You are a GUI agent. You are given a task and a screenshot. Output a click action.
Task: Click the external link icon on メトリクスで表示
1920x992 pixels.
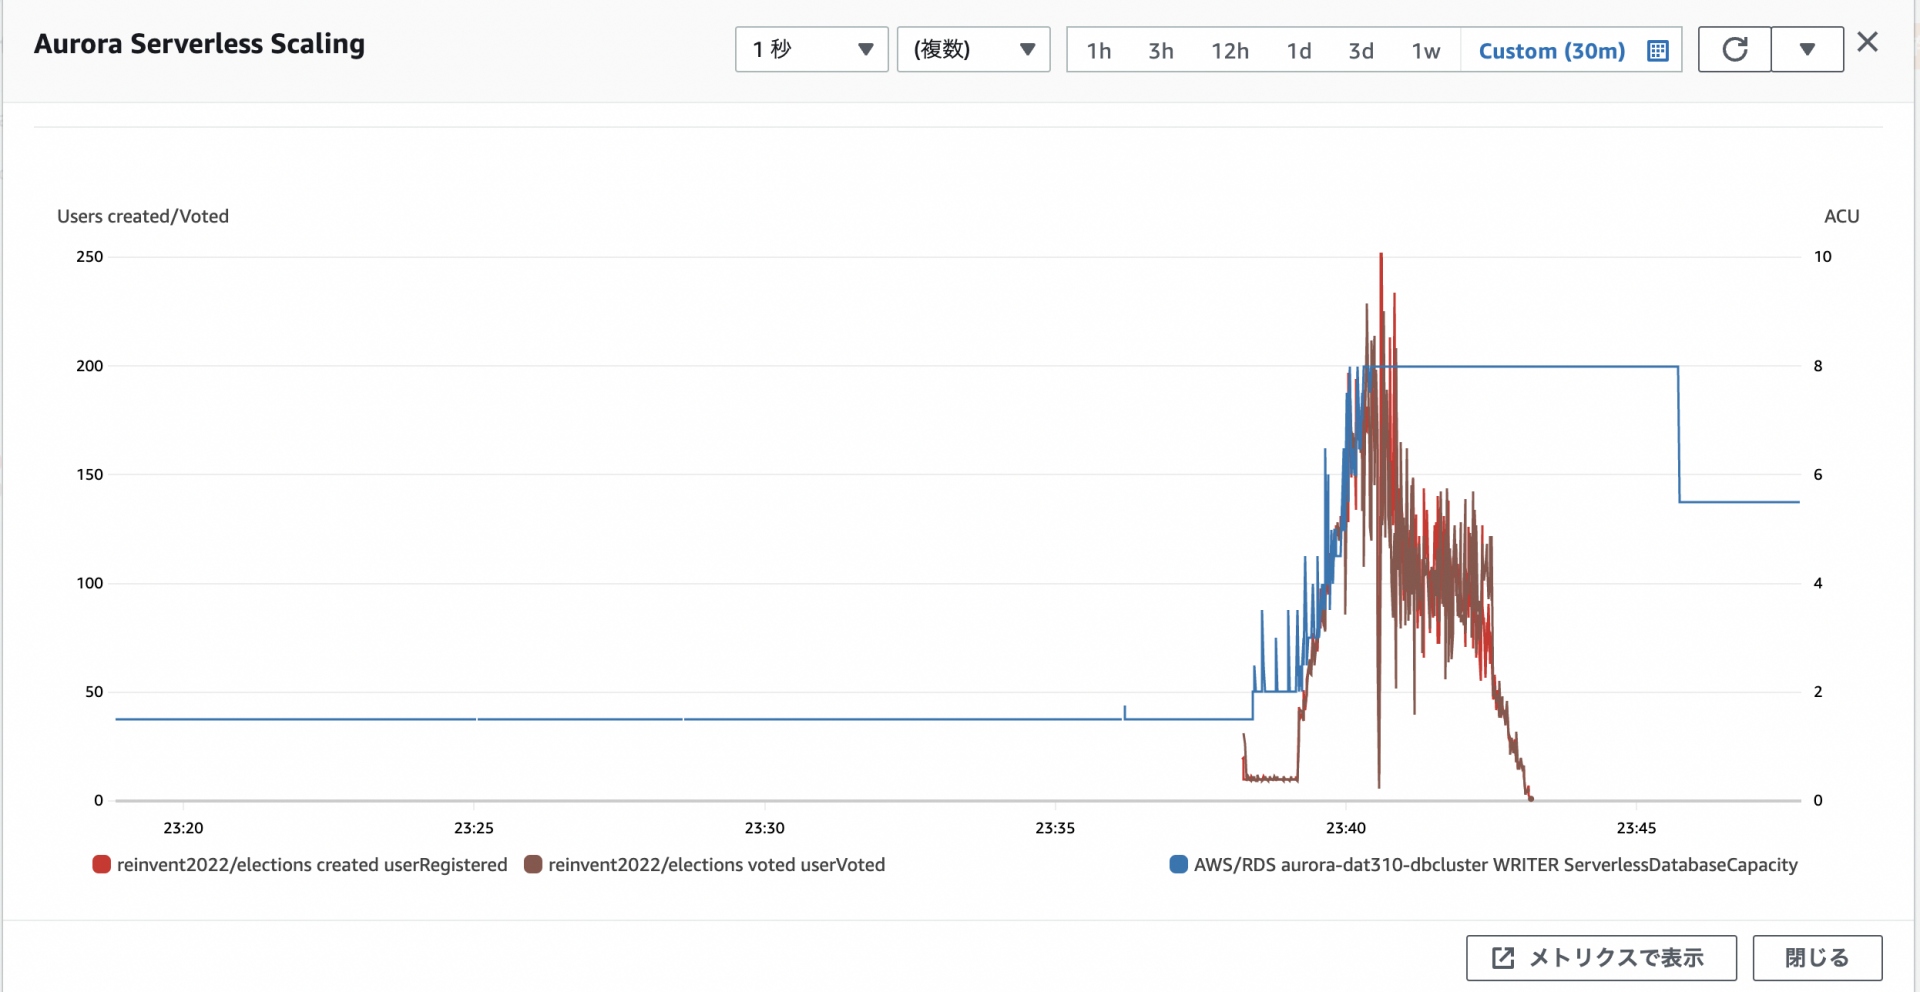coord(1502,958)
